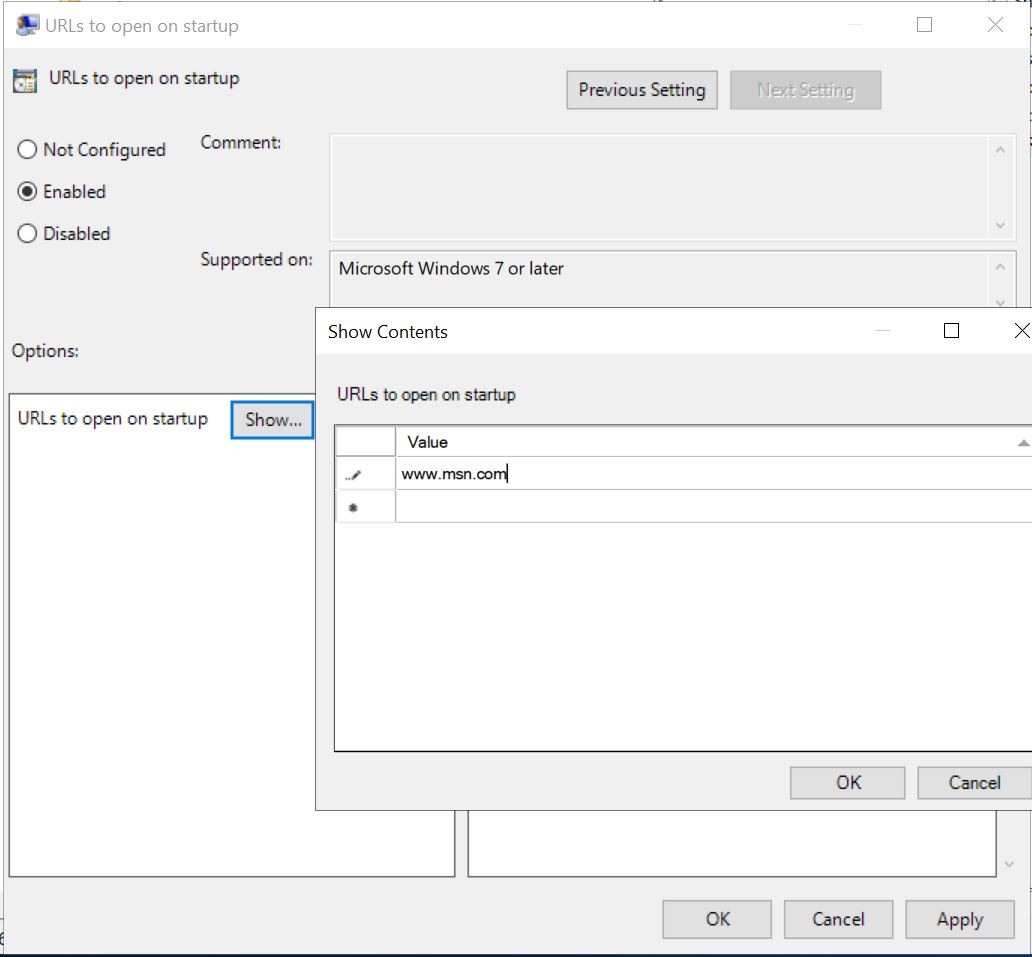Maximize the Show Contents dialog
Viewport: 1032px width, 957px height.
point(951,331)
